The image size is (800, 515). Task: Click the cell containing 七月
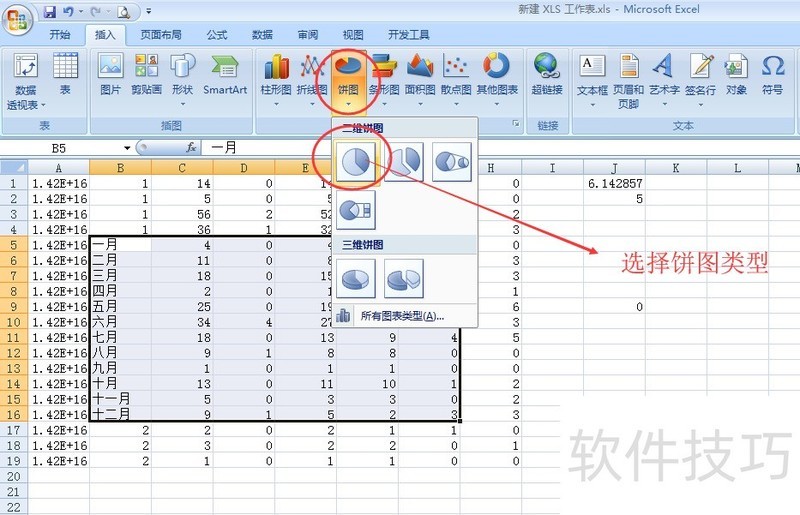click(x=120, y=337)
